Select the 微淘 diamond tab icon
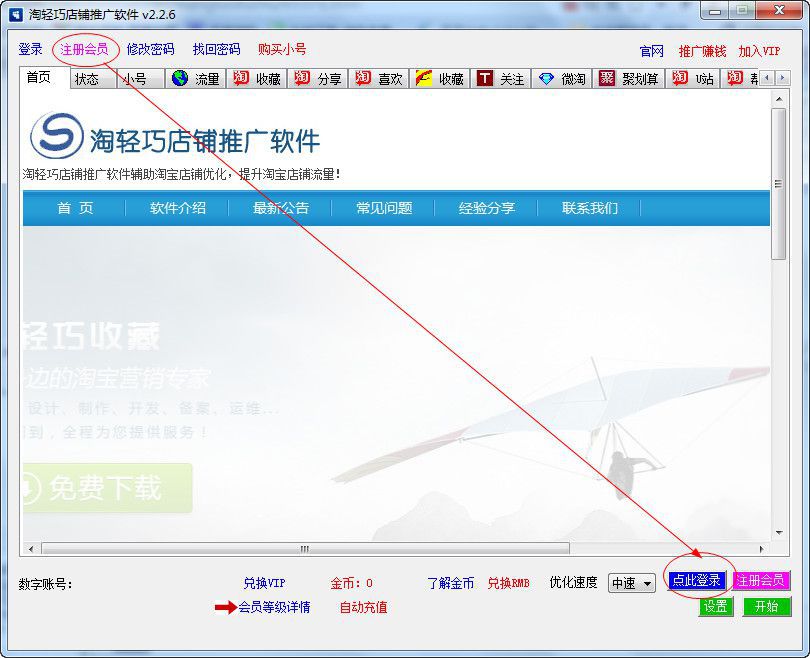810x658 pixels. 544,79
